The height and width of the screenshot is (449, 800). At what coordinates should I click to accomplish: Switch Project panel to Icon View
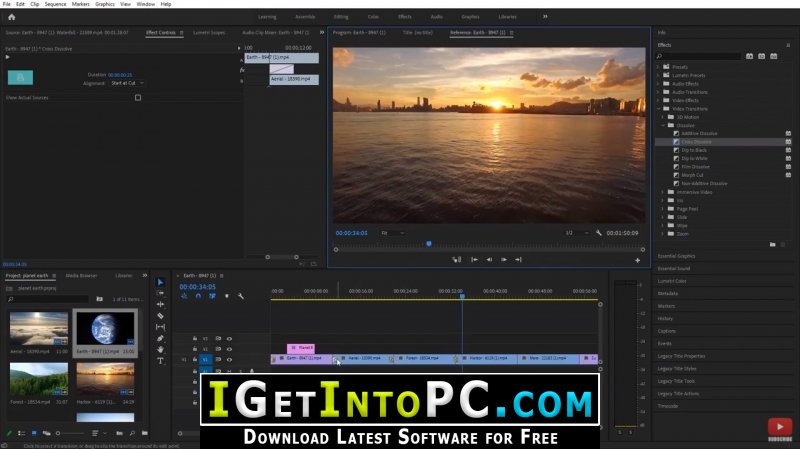(34, 433)
